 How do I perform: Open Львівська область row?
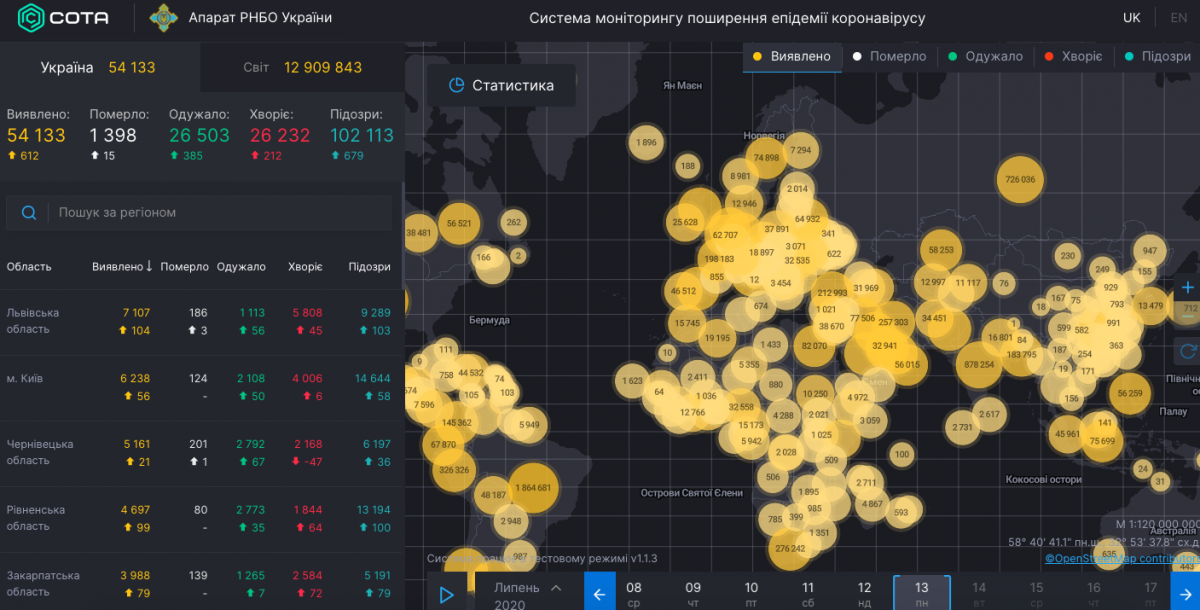coord(200,322)
